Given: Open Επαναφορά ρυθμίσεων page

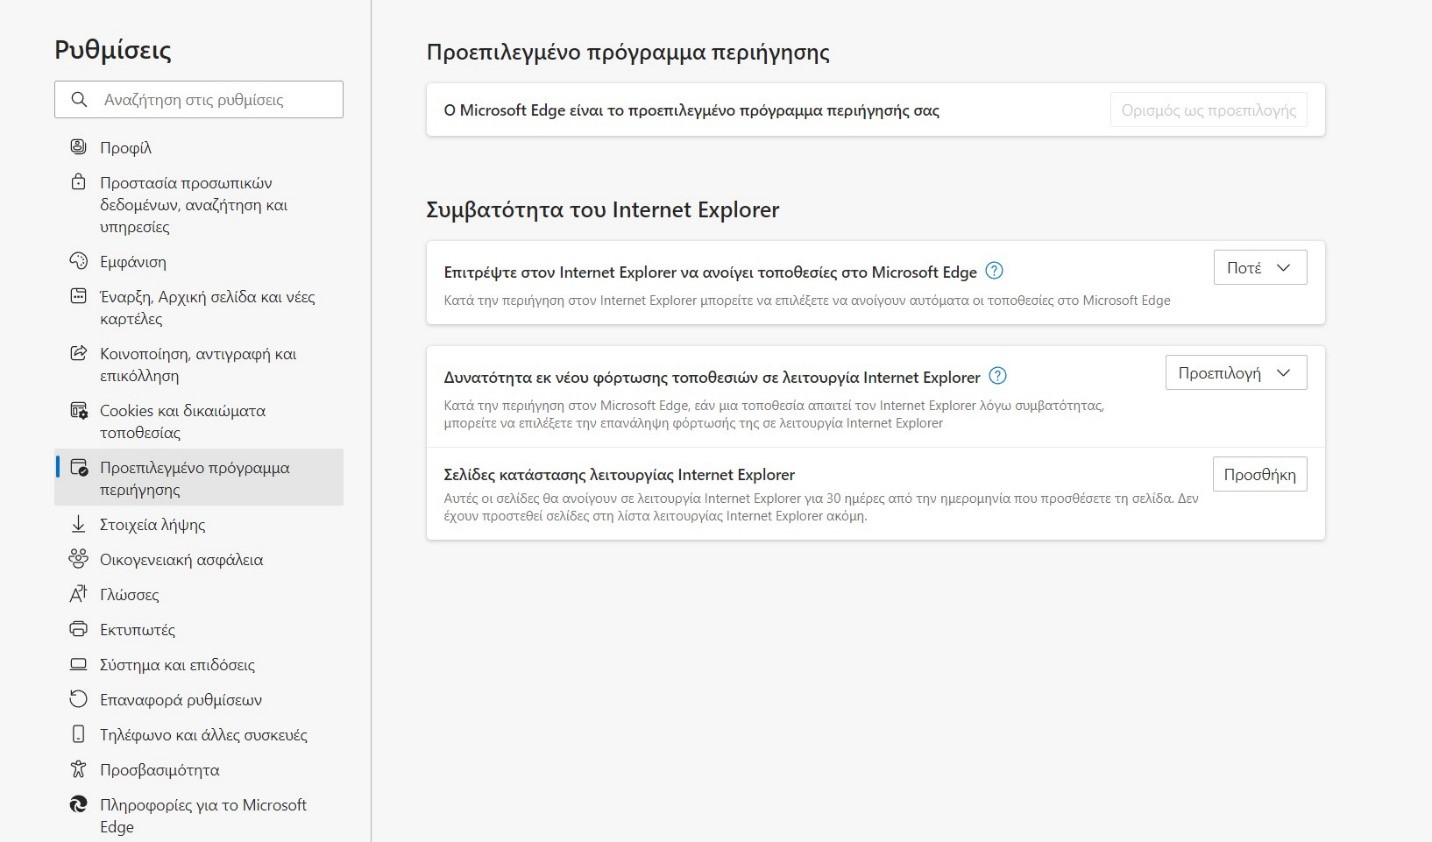Looking at the screenshot, I should coord(199,700).
